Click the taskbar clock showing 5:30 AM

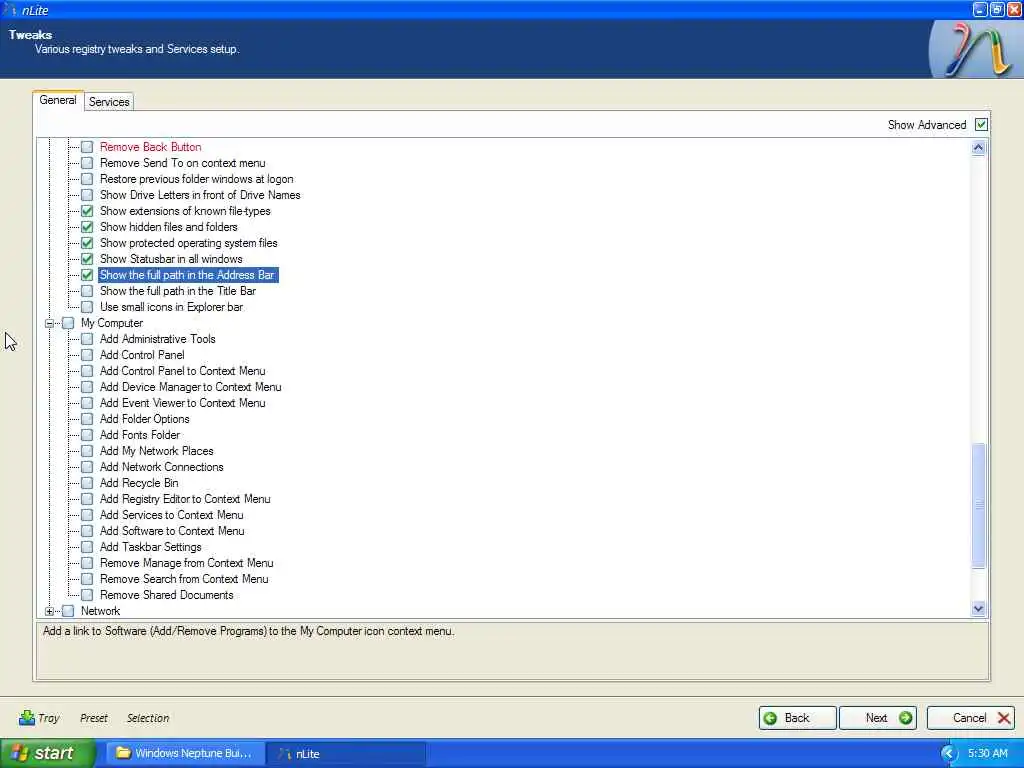pyautogui.click(x=987, y=754)
